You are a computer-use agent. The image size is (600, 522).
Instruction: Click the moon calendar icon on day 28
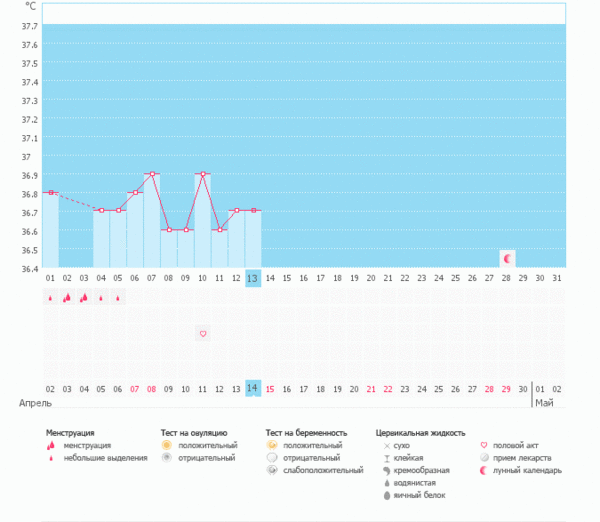(x=507, y=259)
